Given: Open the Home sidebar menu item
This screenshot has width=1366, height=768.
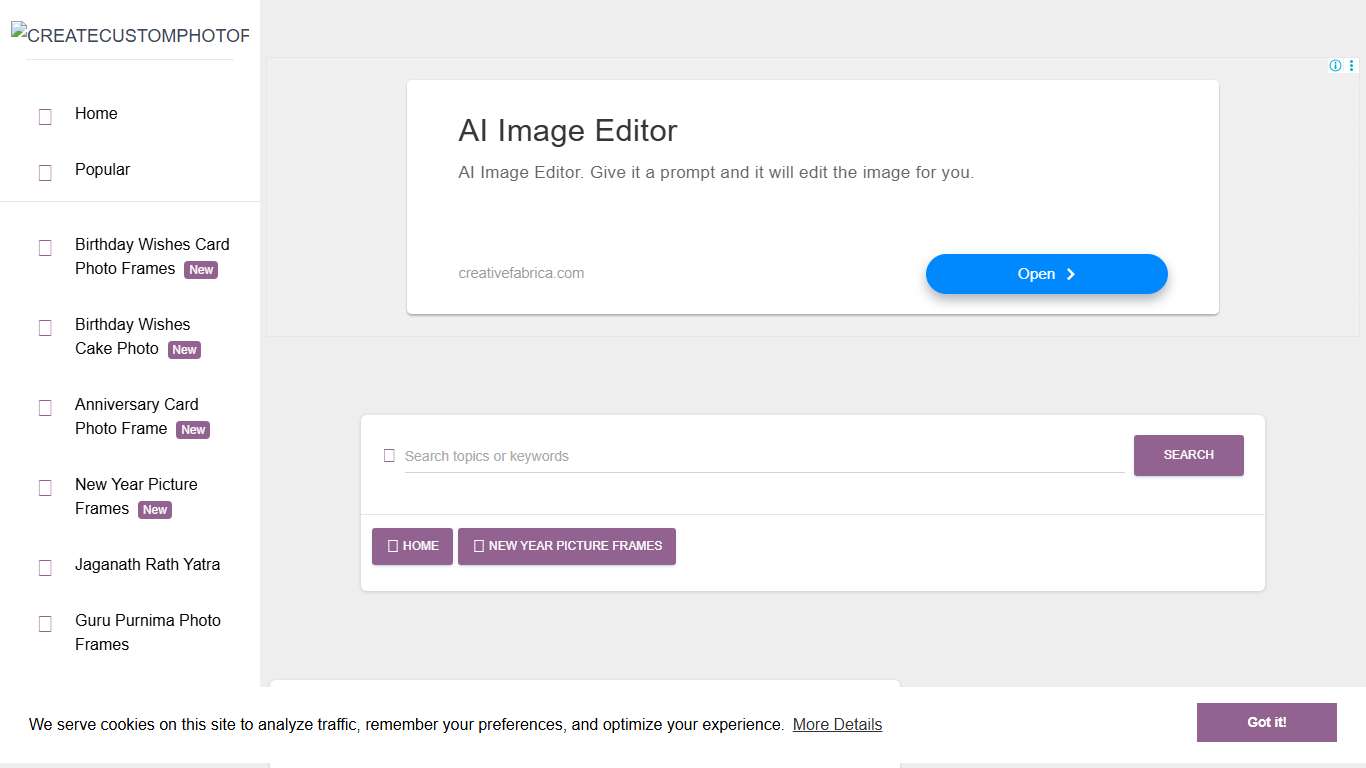Looking at the screenshot, I should pyautogui.click(x=96, y=114).
